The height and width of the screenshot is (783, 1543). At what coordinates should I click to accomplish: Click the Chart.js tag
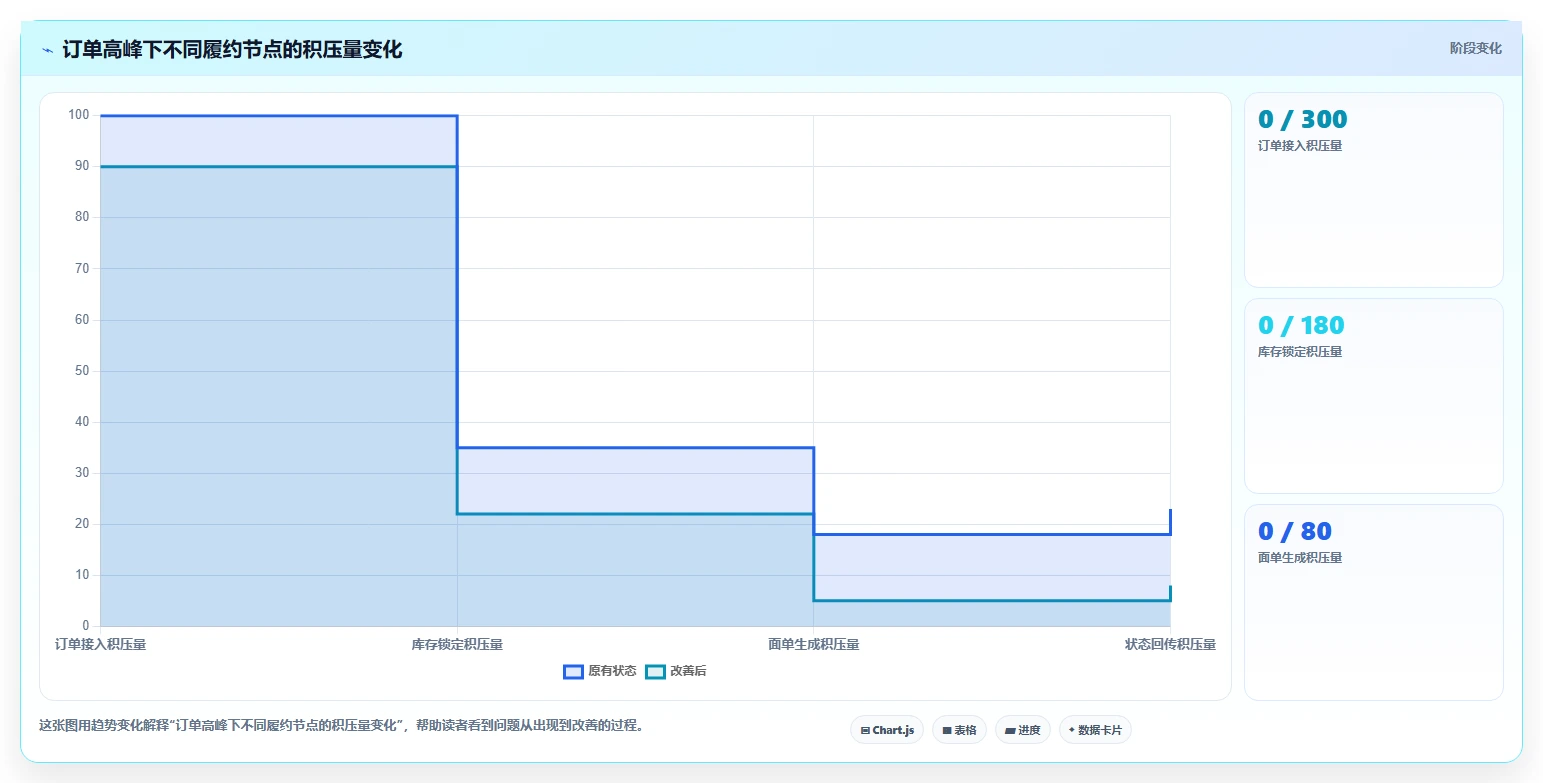click(887, 730)
